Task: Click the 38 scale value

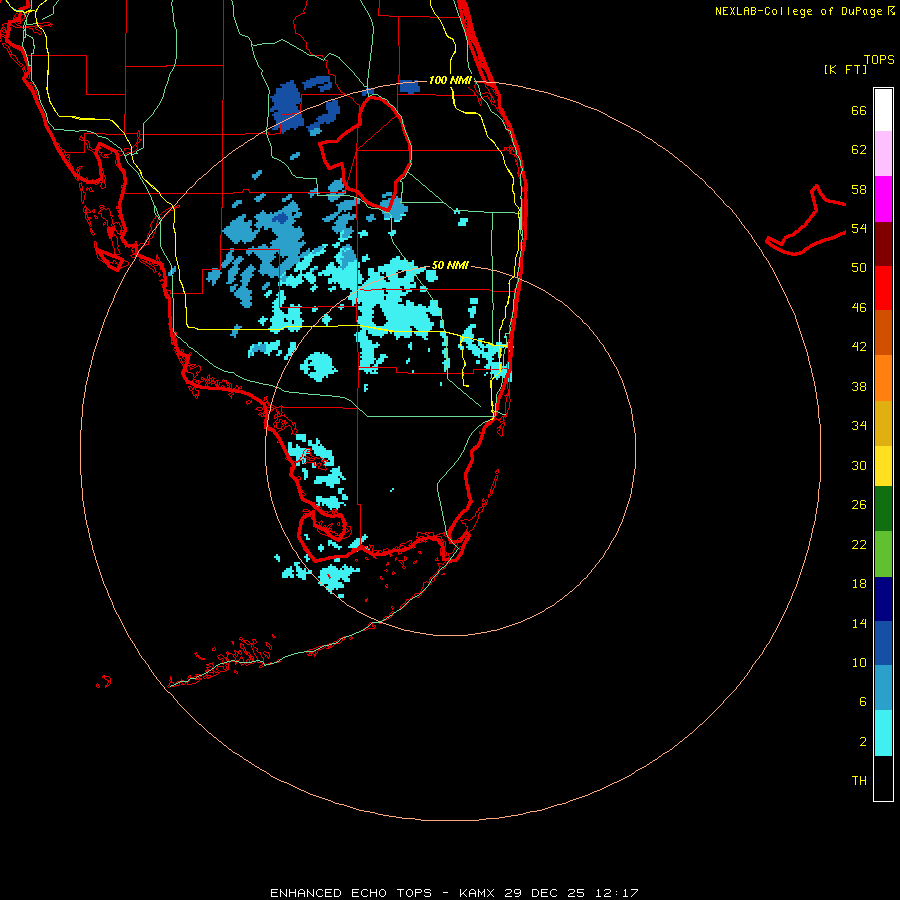Action: tap(859, 386)
